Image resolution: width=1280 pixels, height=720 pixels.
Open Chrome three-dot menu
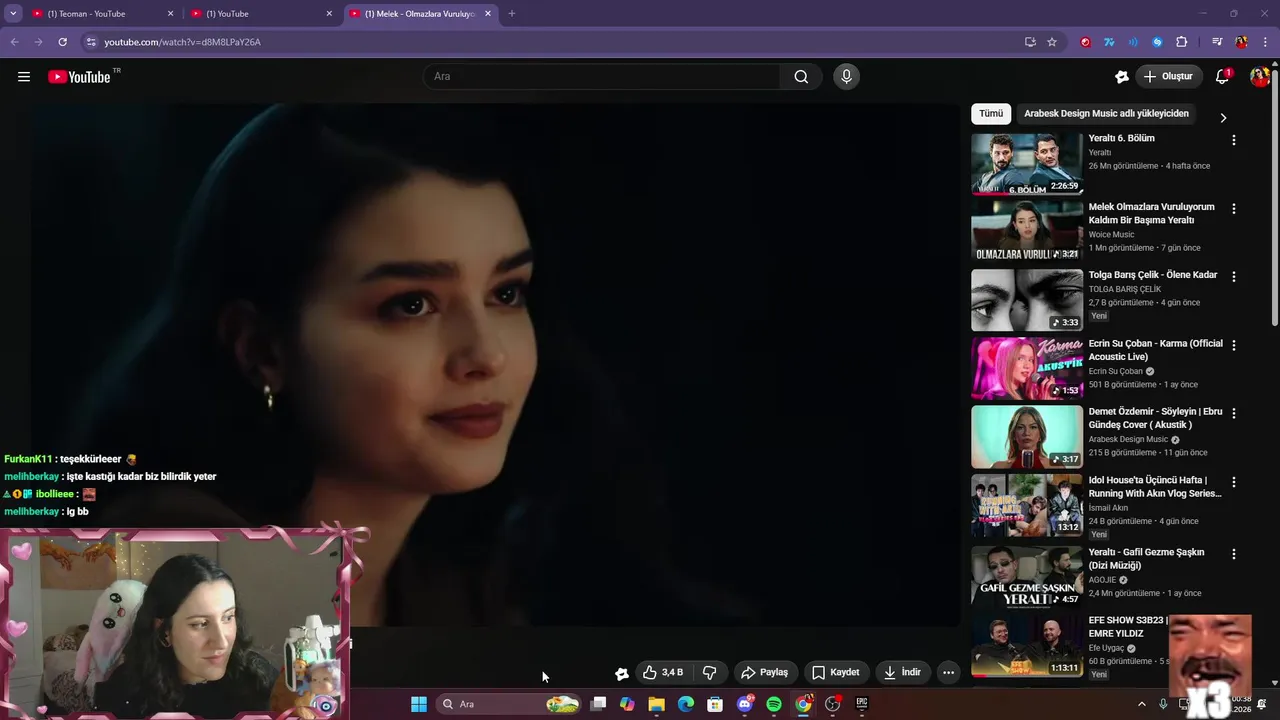click(x=1266, y=42)
